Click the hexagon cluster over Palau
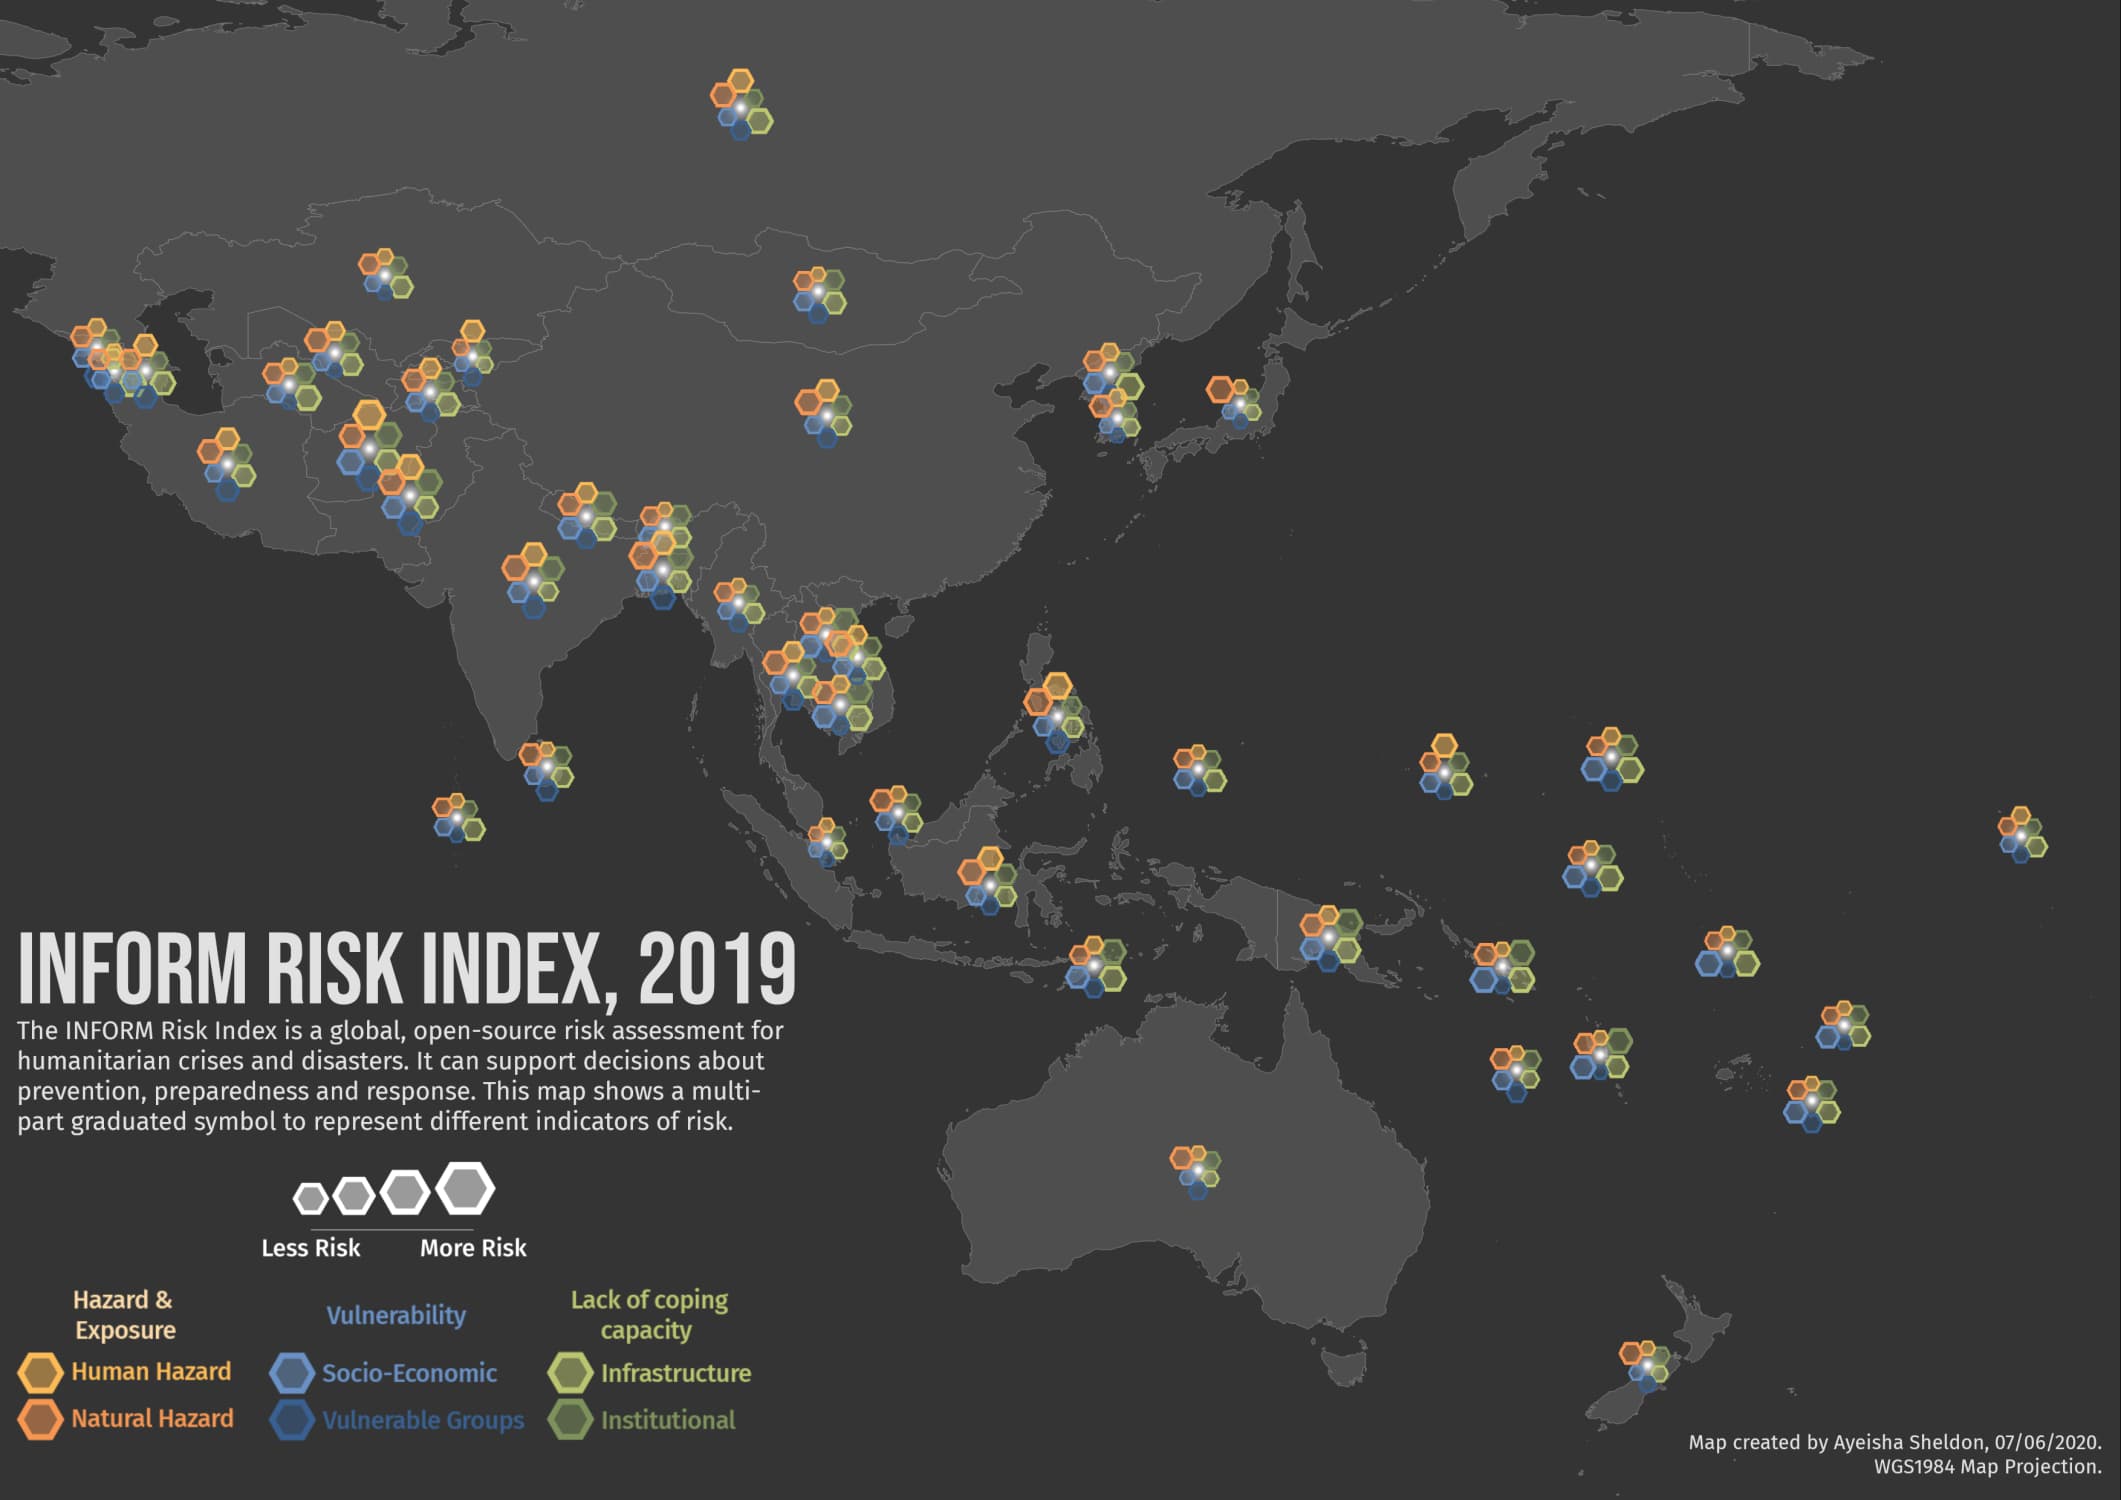Image resolution: width=2121 pixels, height=1500 pixels. [x=1199, y=770]
